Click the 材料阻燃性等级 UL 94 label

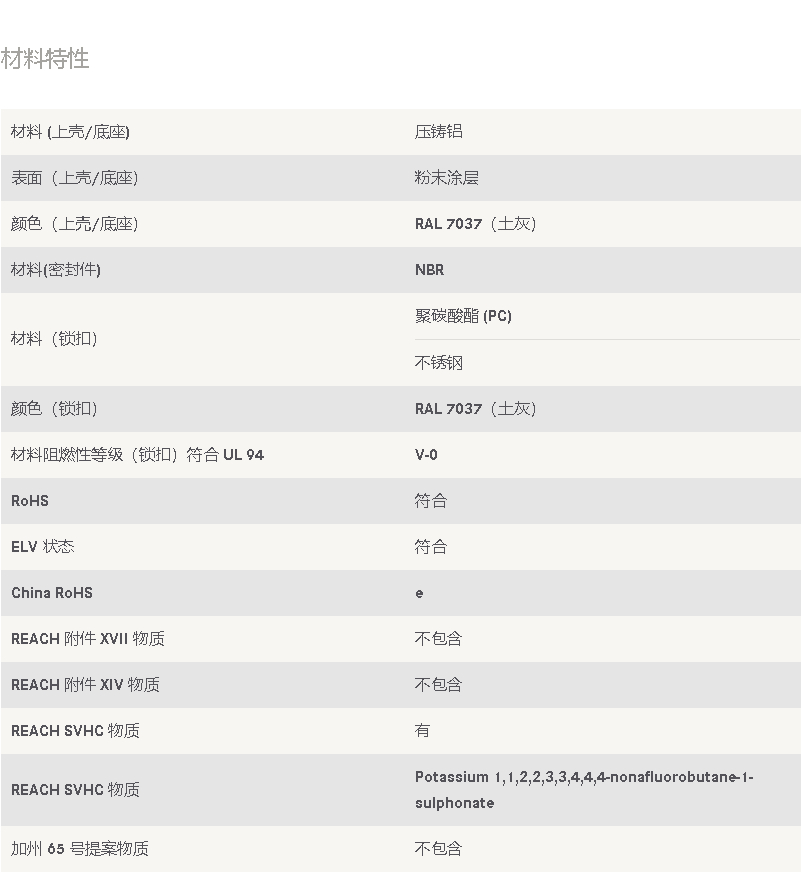pyautogui.click(x=137, y=455)
